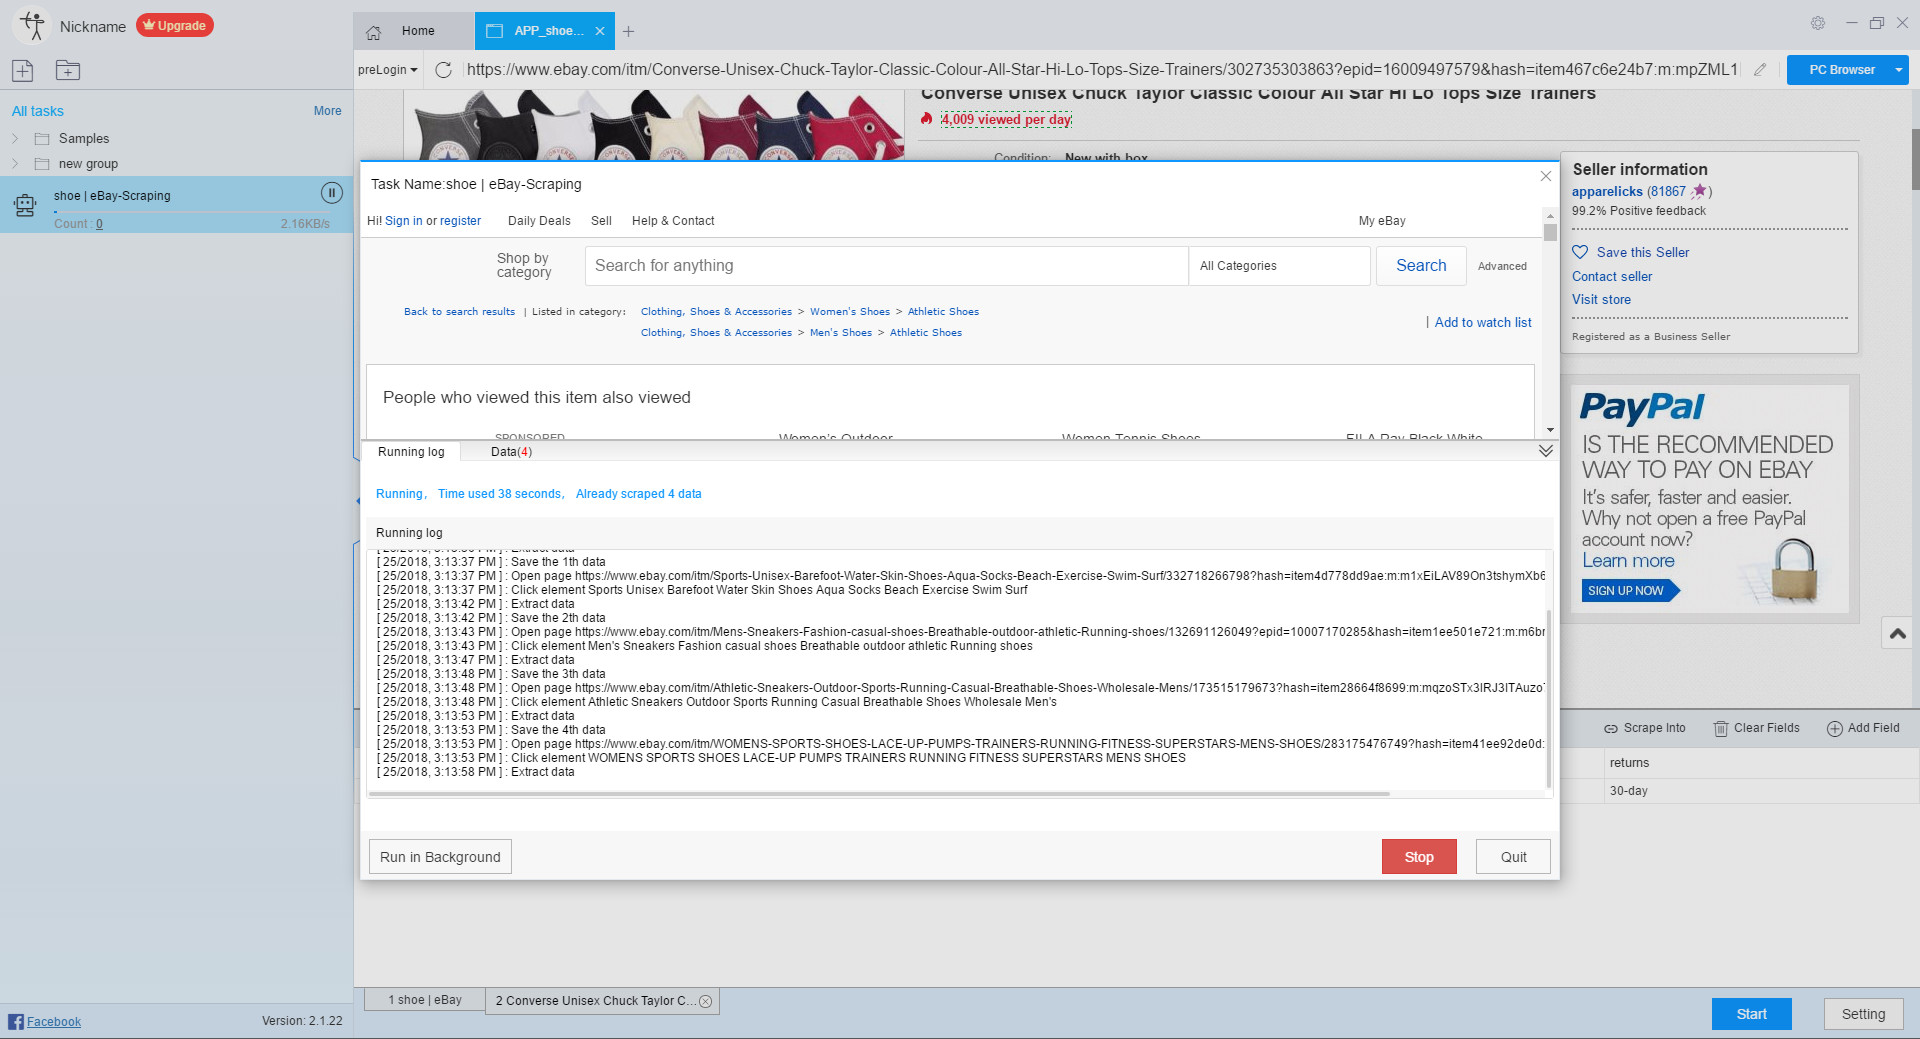Click the robot icon of running task
This screenshot has height=1039, width=1920.
(25, 206)
